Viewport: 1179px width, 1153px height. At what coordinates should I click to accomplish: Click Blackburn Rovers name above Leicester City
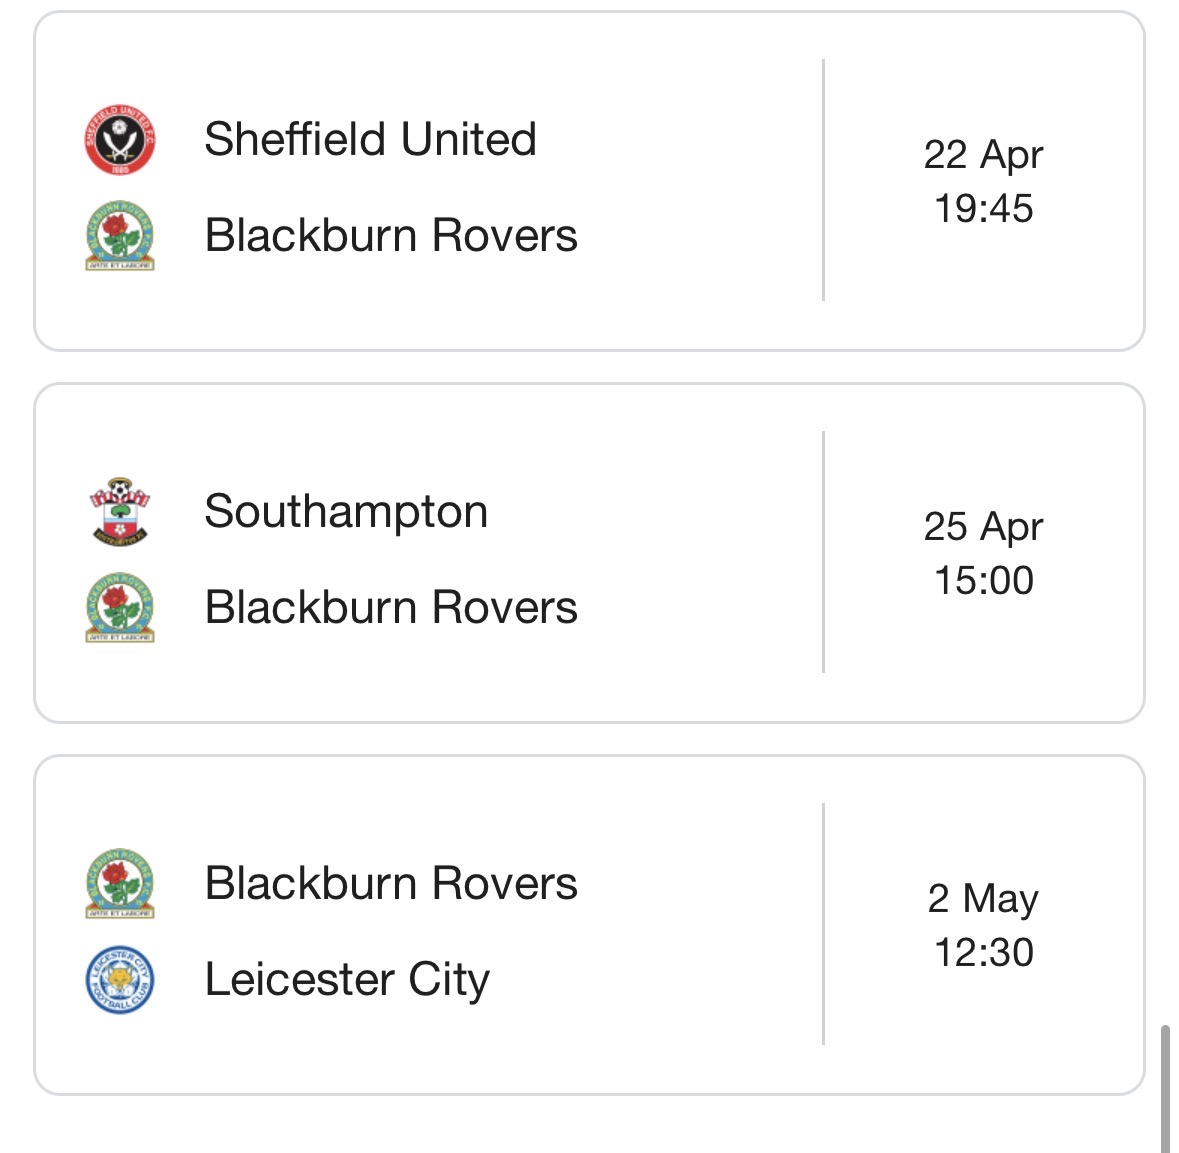[391, 883]
